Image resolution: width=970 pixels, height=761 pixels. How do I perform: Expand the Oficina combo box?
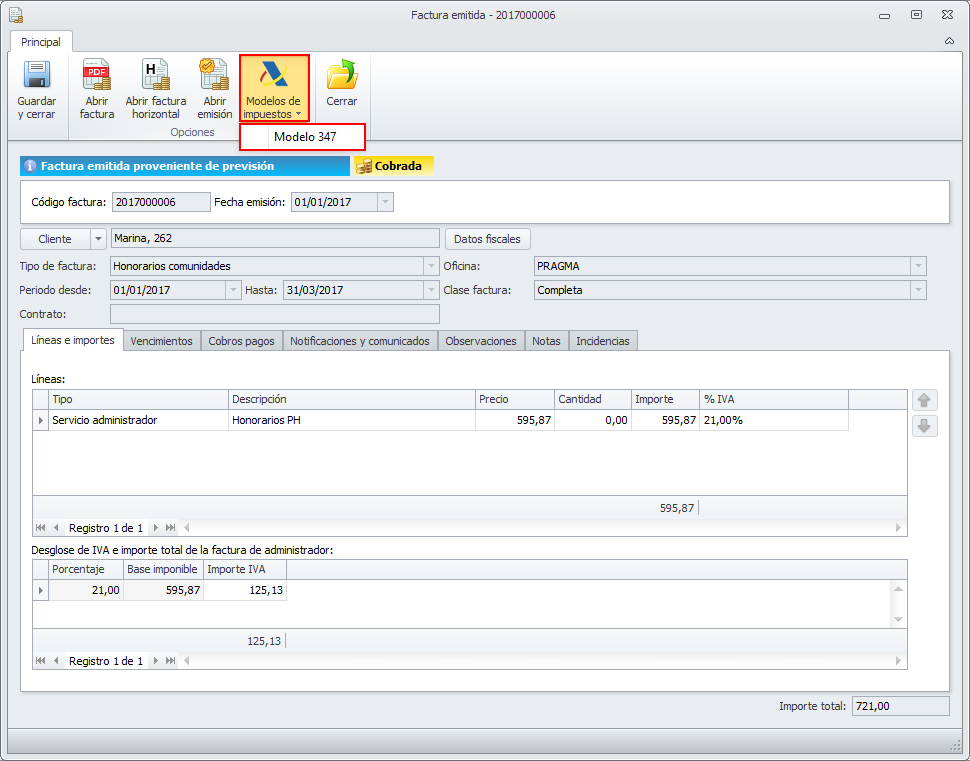pyautogui.click(x=917, y=266)
